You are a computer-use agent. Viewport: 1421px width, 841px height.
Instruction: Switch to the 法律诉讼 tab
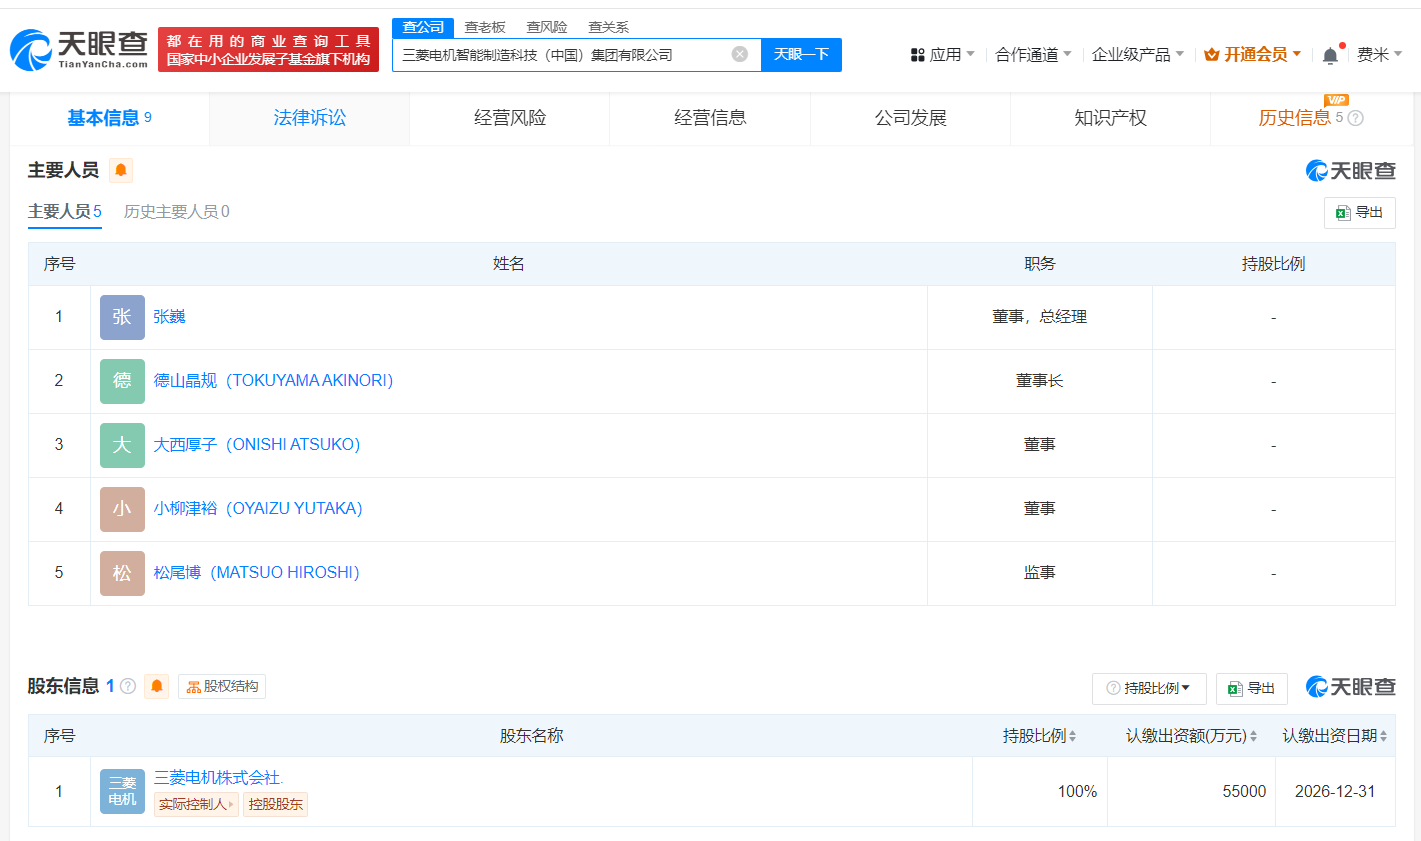309,118
